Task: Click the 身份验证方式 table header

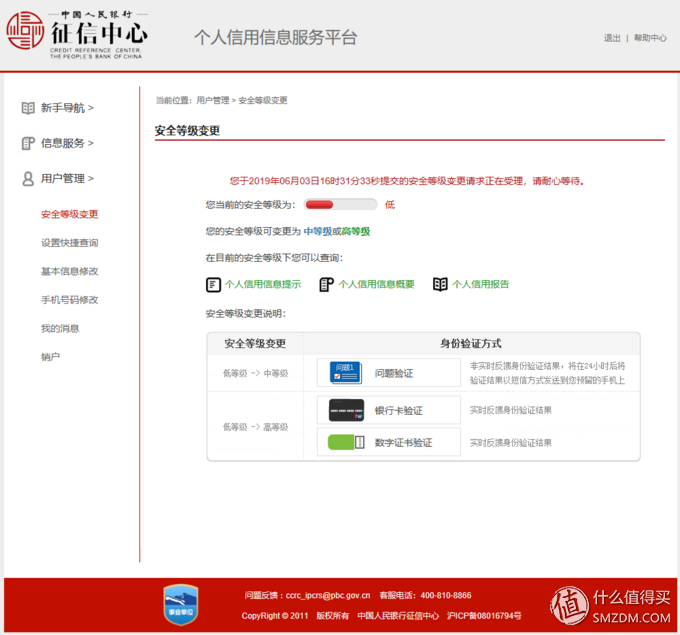Action: 471,344
